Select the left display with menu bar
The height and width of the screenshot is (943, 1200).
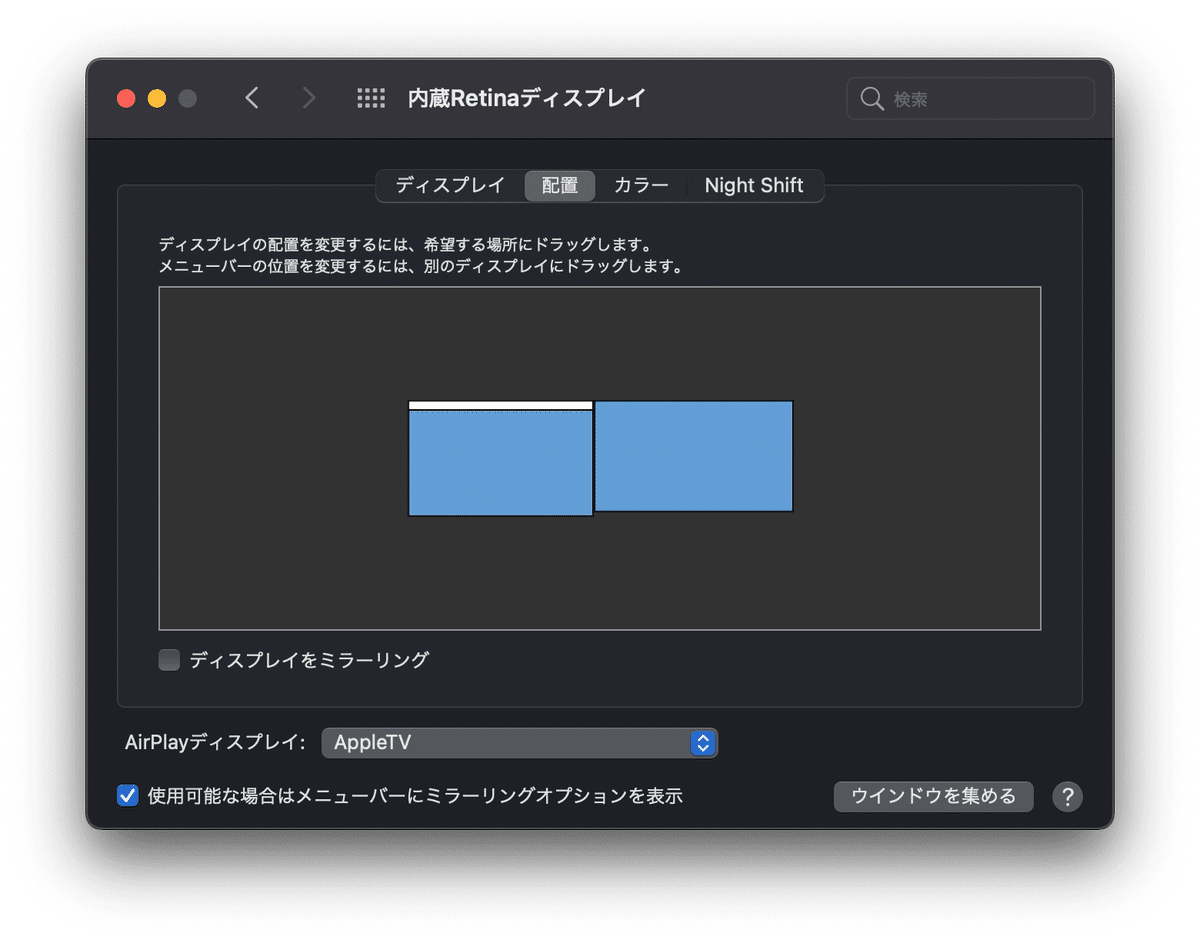[x=500, y=458]
